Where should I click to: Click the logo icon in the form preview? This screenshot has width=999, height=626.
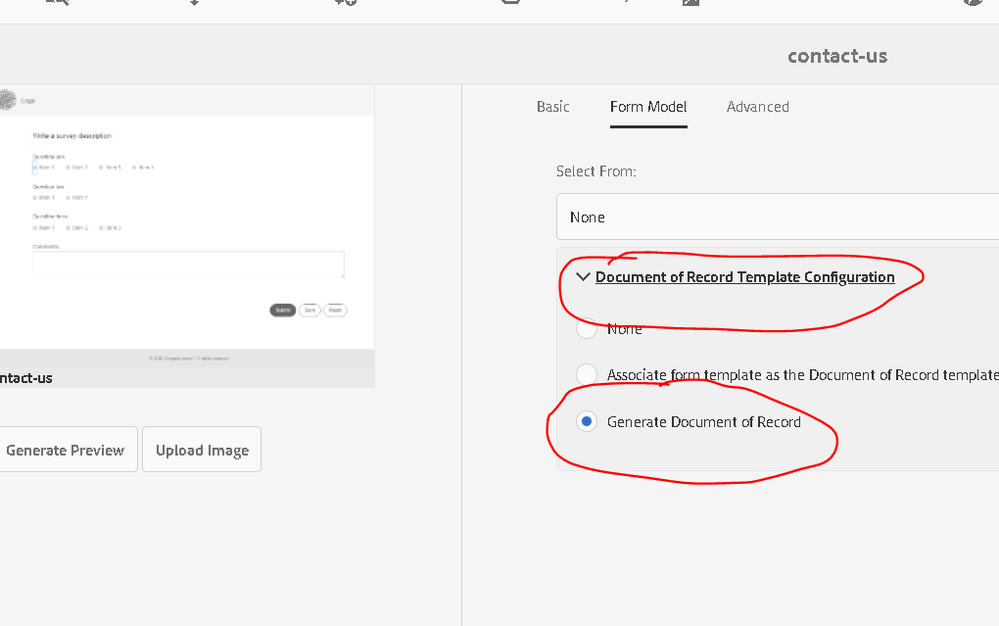click(x=8, y=100)
